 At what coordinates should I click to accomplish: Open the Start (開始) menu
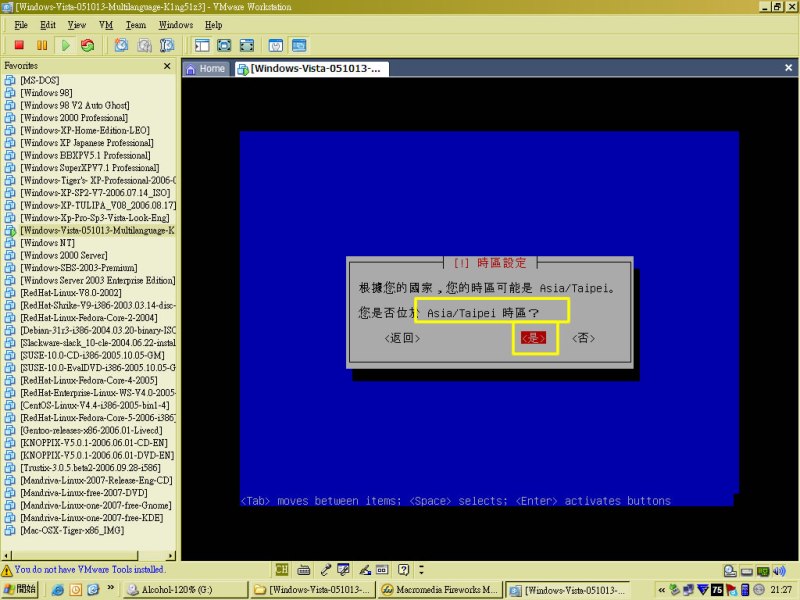tap(20, 589)
